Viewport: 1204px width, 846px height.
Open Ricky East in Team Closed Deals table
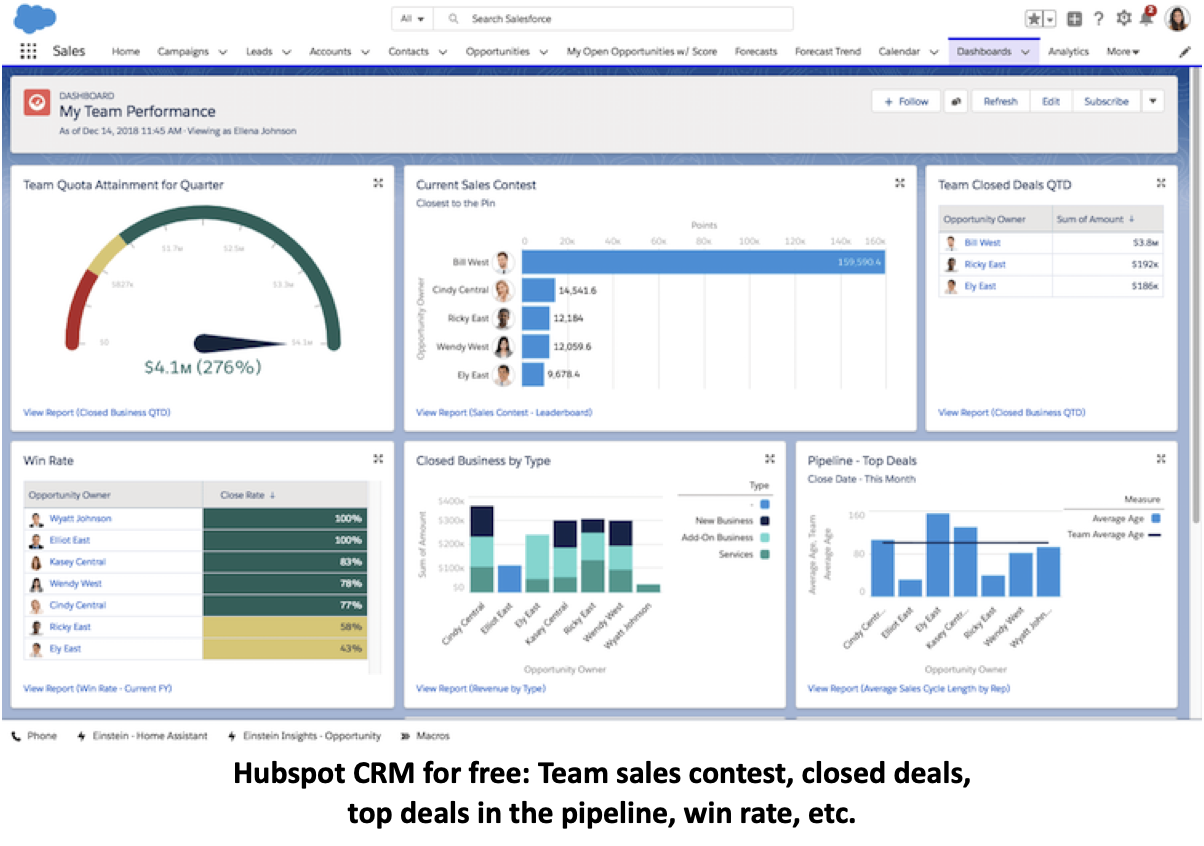click(985, 265)
